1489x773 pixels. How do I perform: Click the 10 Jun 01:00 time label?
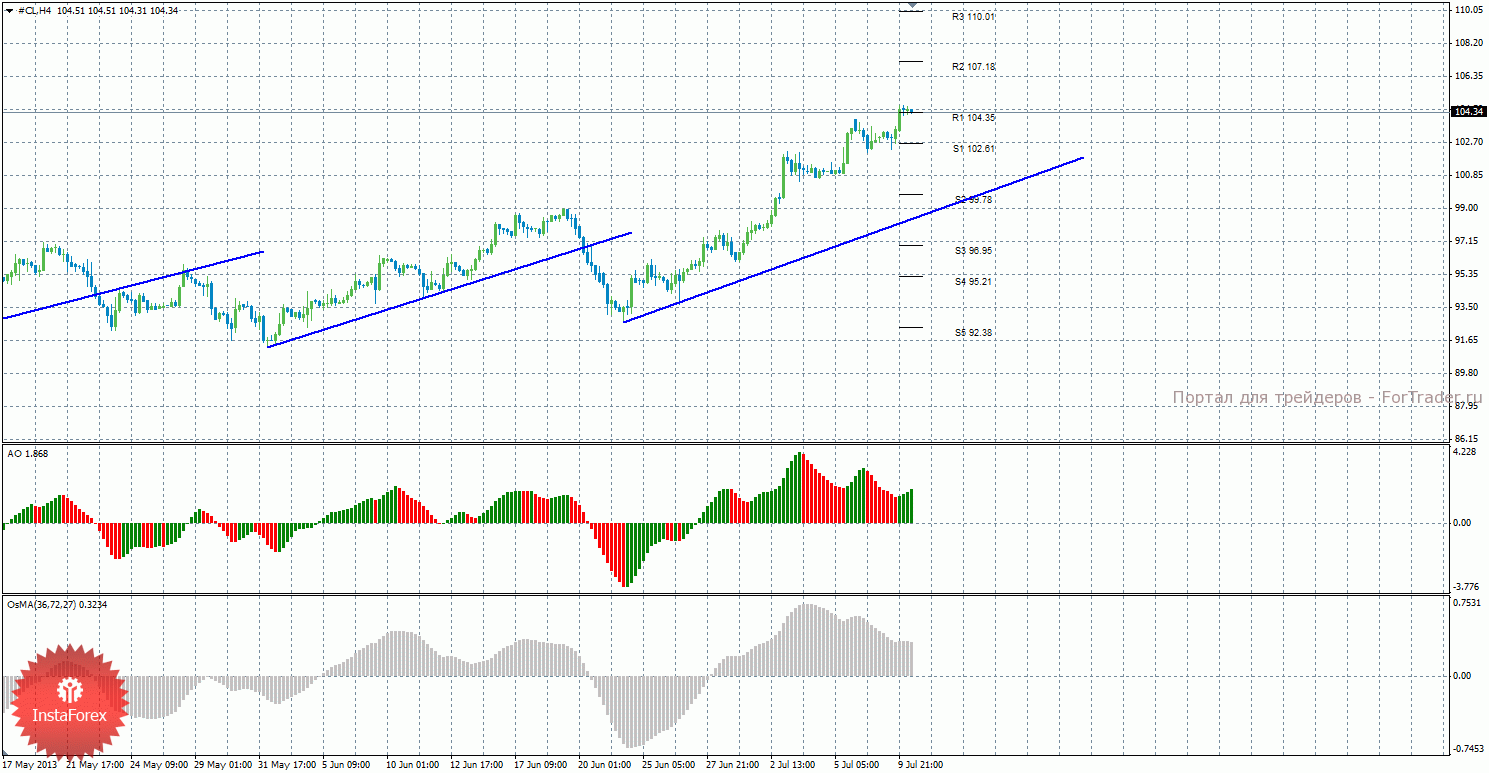pyautogui.click(x=413, y=765)
